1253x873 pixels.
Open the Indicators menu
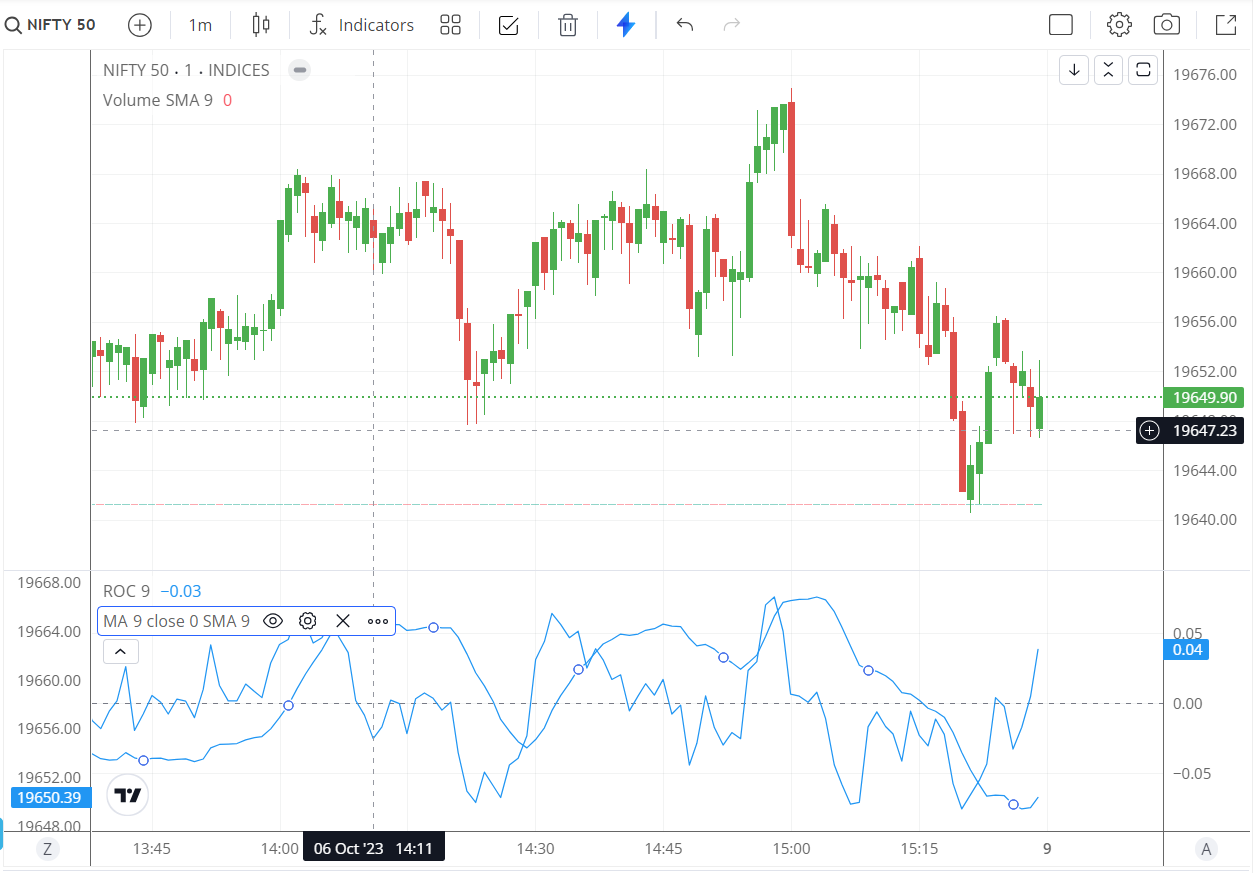tap(361, 25)
